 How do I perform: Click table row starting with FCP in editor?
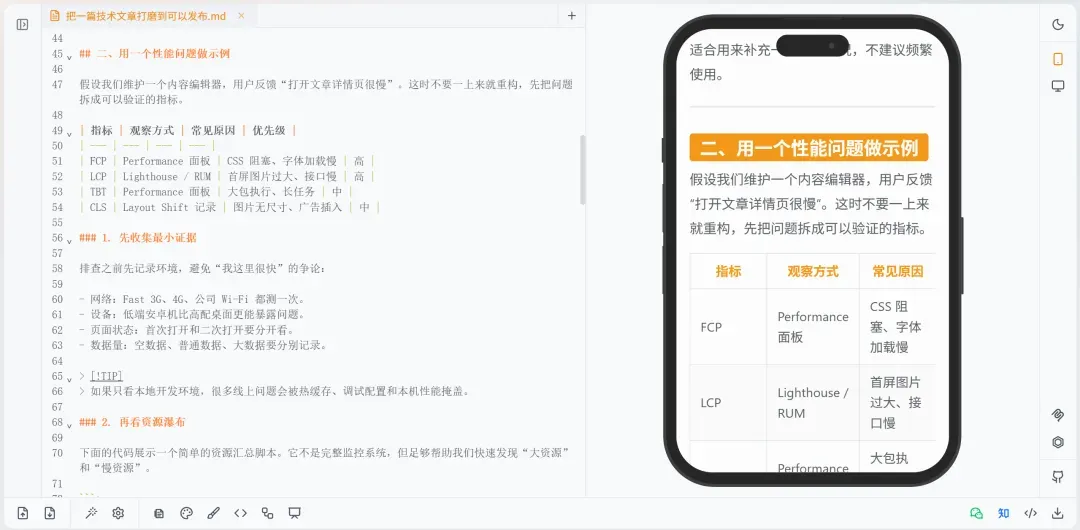(227, 161)
